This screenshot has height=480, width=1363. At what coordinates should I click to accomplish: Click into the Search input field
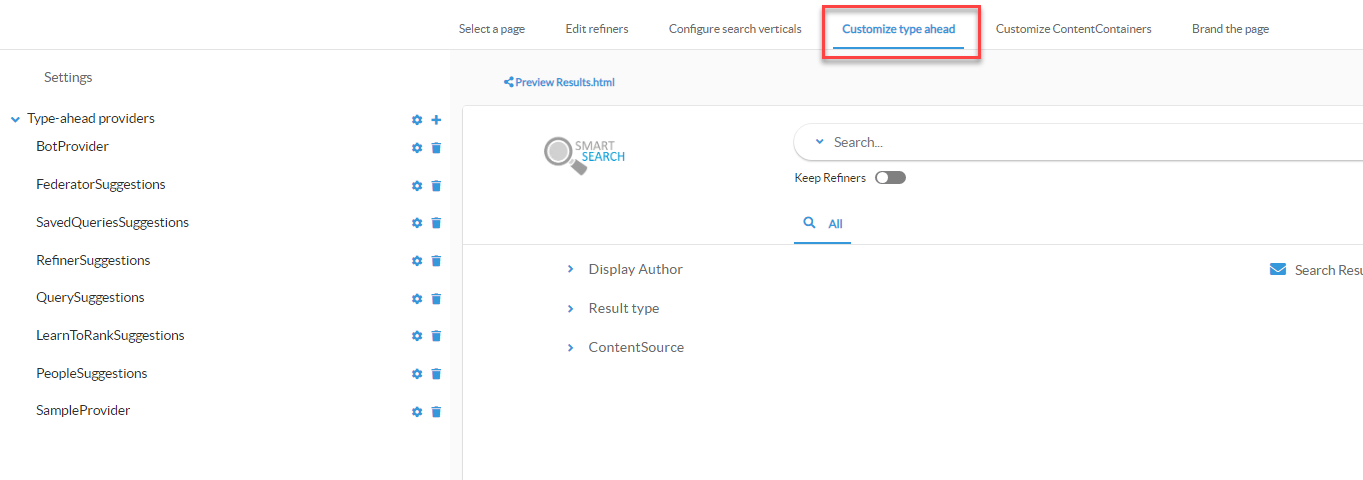click(1000, 142)
